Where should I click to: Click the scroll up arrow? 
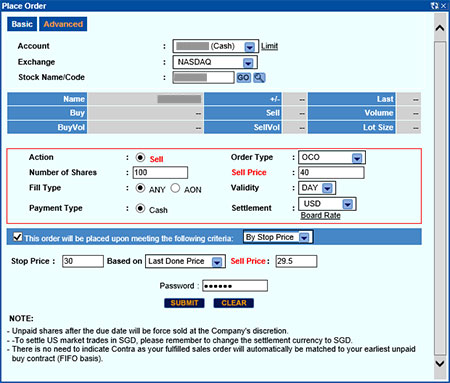pyautogui.click(x=440, y=28)
